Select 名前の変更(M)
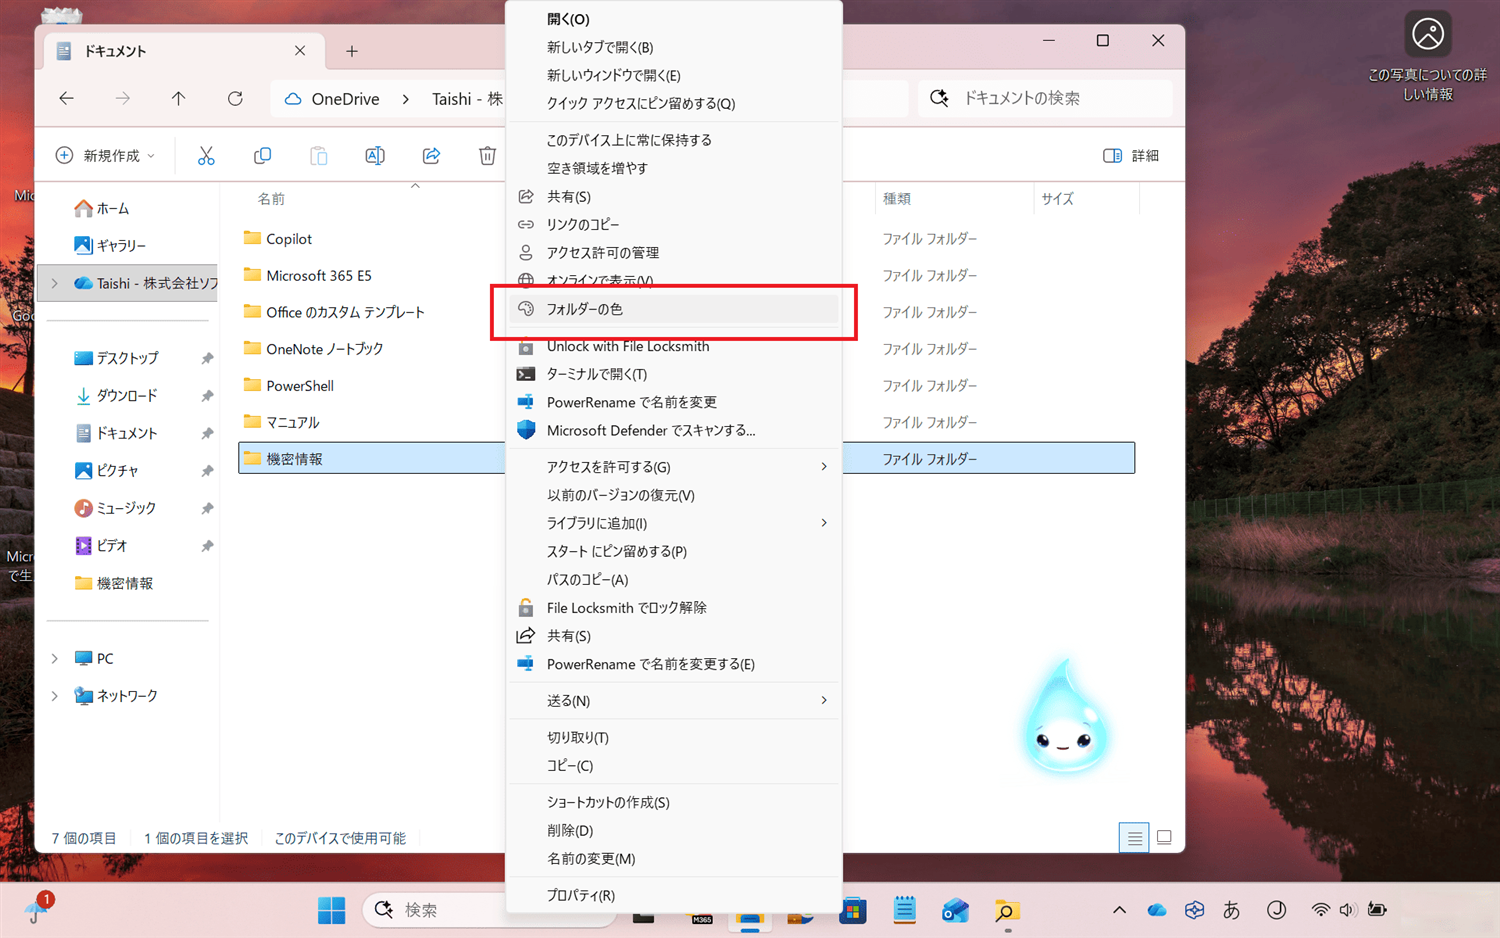Screen dimensions: 1500x938 coord(674,858)
